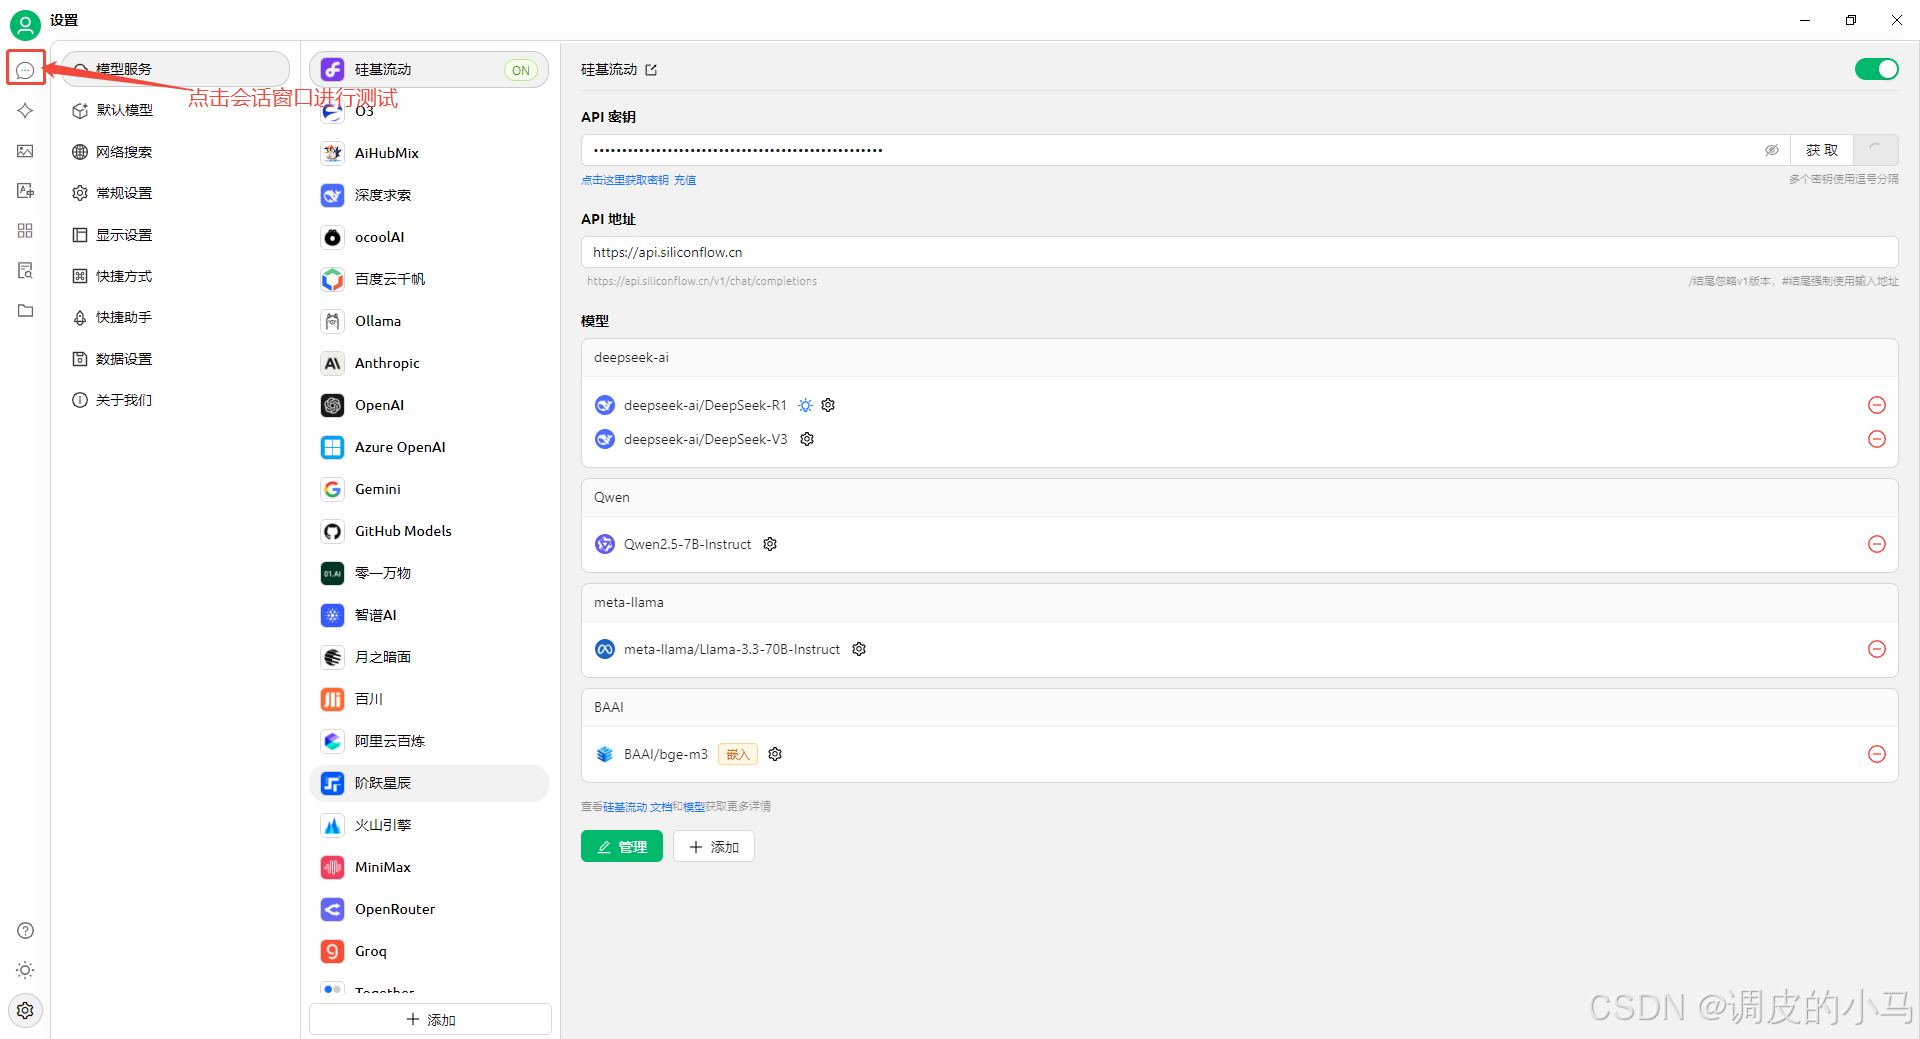The height and width of the screenshot is (1039, 1920).
Task: Open settings gear for DeepSeek-R1 model
Action: pos(828,405)
